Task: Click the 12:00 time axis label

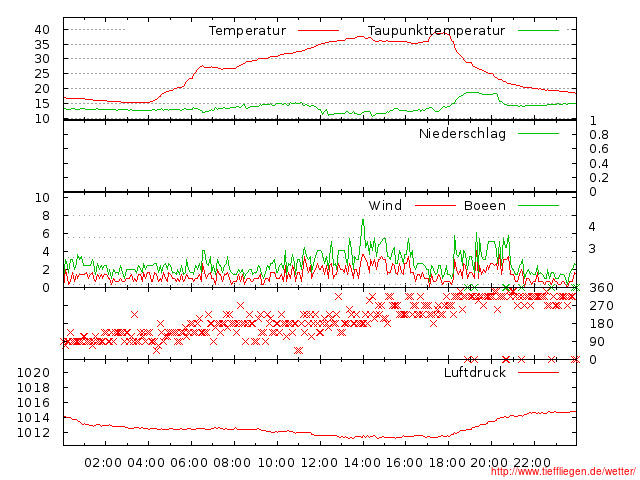Action: tap(319, 463)
